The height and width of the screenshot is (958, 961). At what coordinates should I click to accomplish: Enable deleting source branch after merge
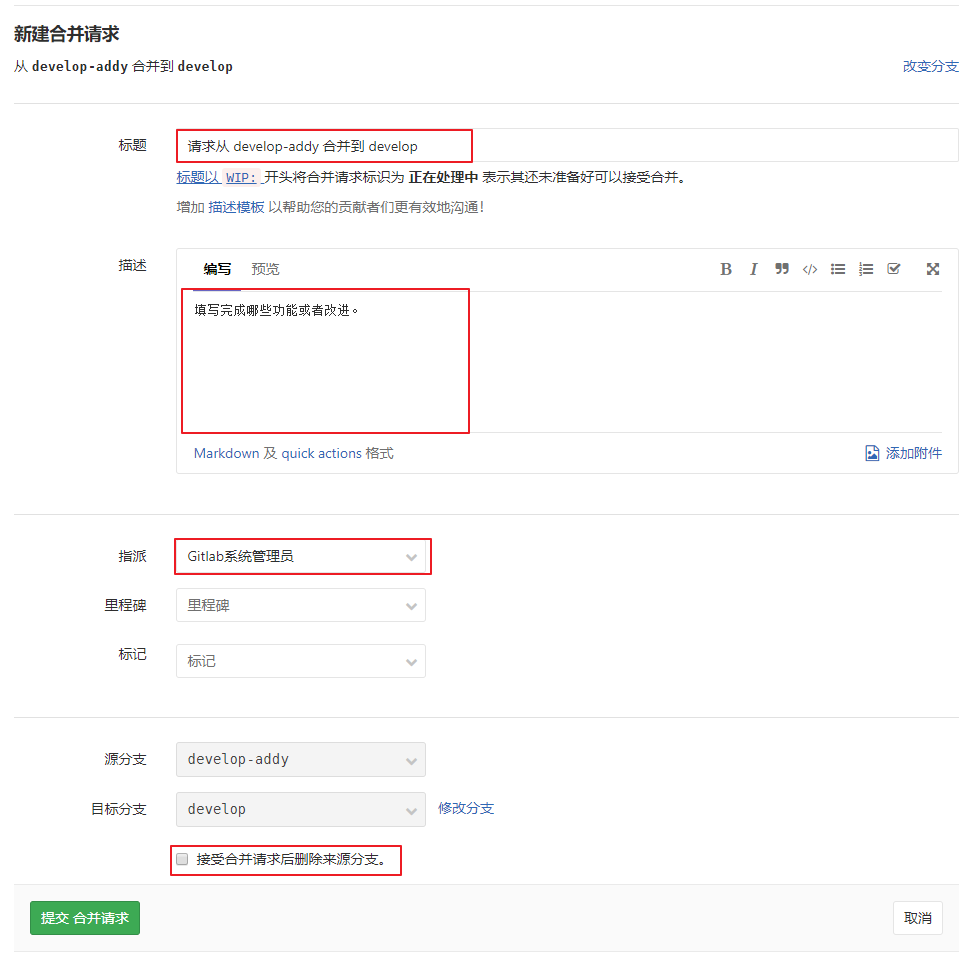click(x=182, y=859)
